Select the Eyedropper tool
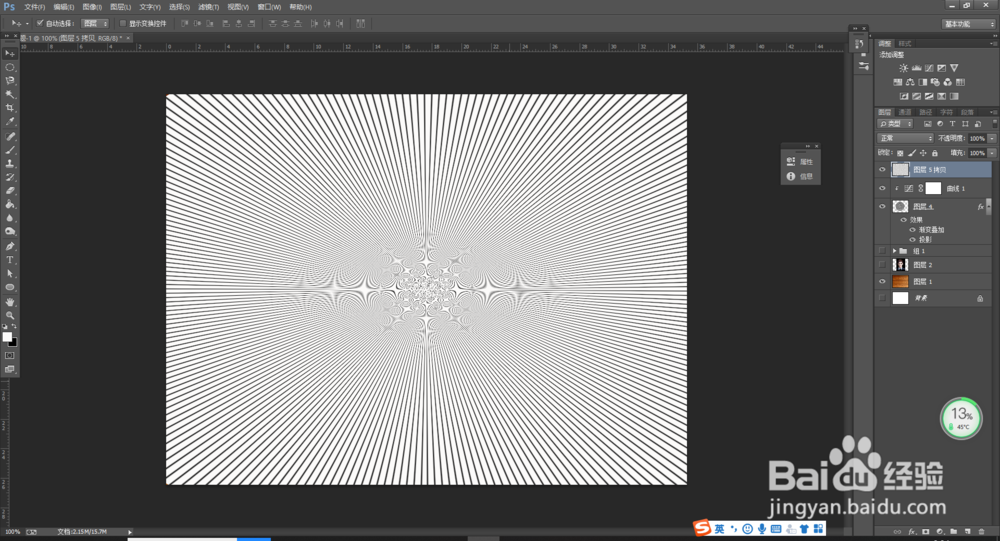Viewport: 1000px width, 541px height. point(10,121)
